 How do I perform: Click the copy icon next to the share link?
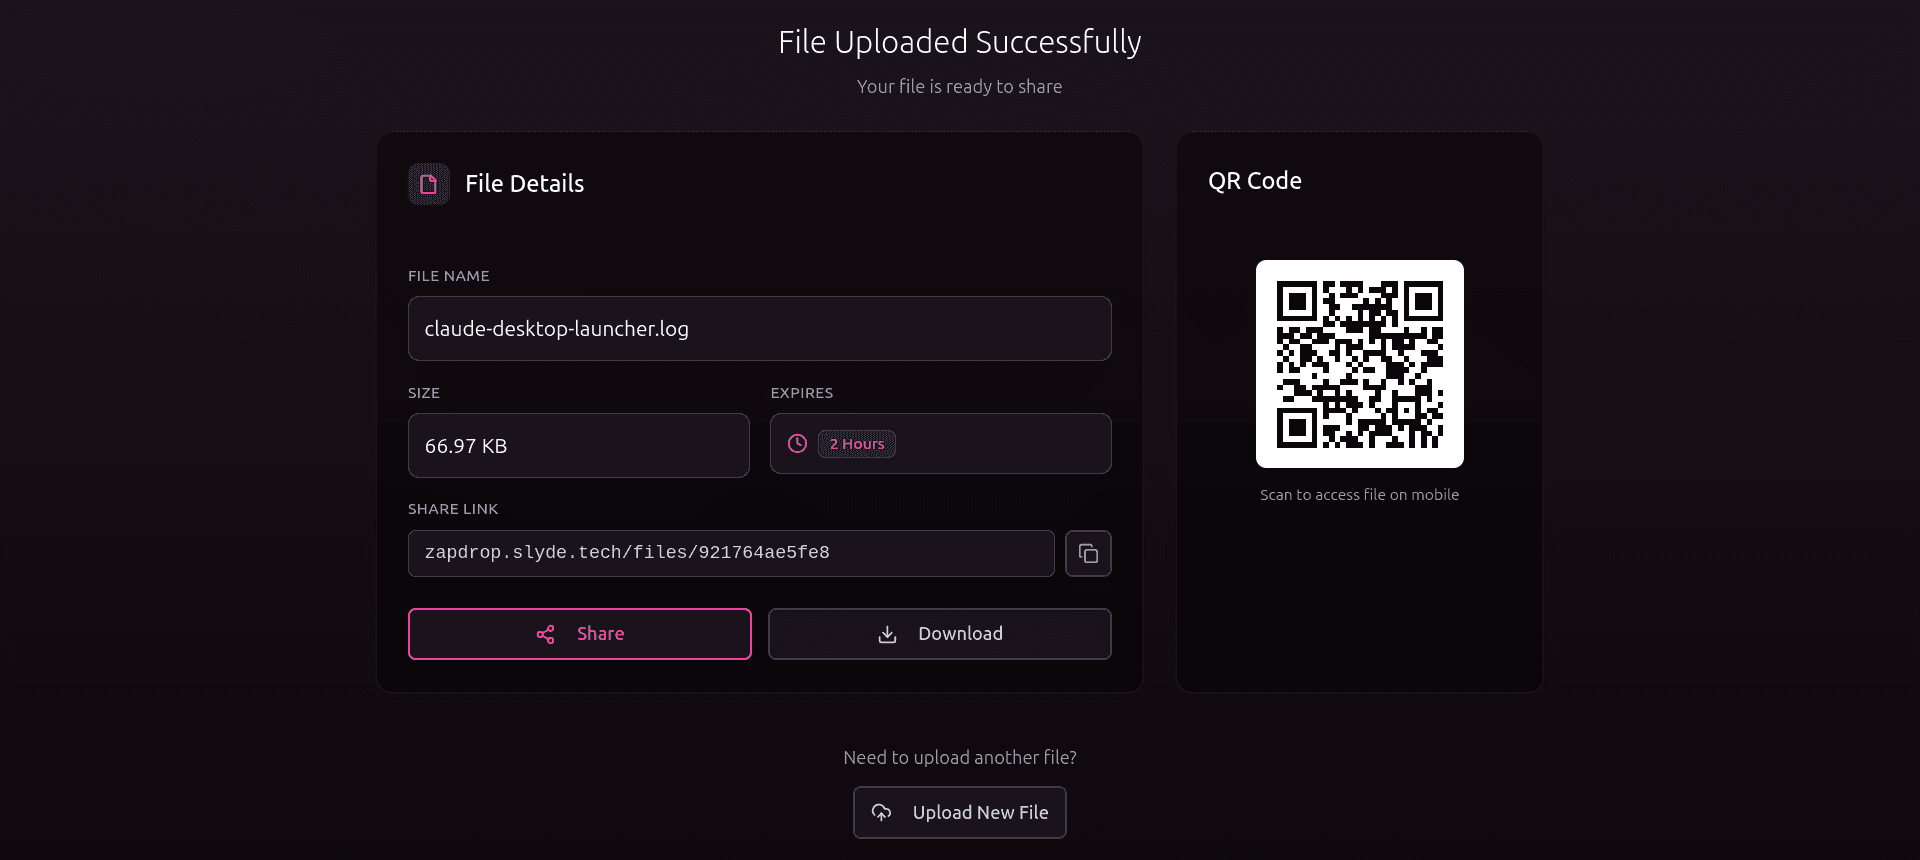coord(1088,553)
